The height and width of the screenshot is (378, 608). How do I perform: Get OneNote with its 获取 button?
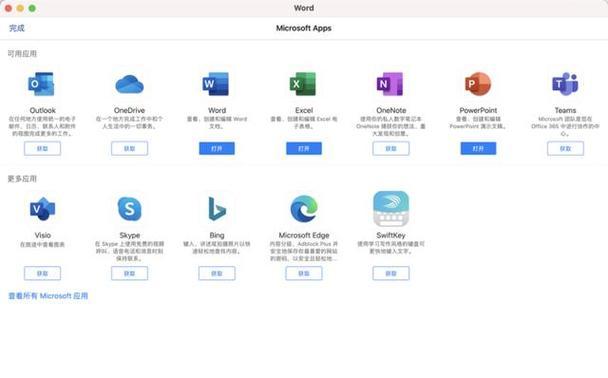pyautogui.click(x=391, y=148)
